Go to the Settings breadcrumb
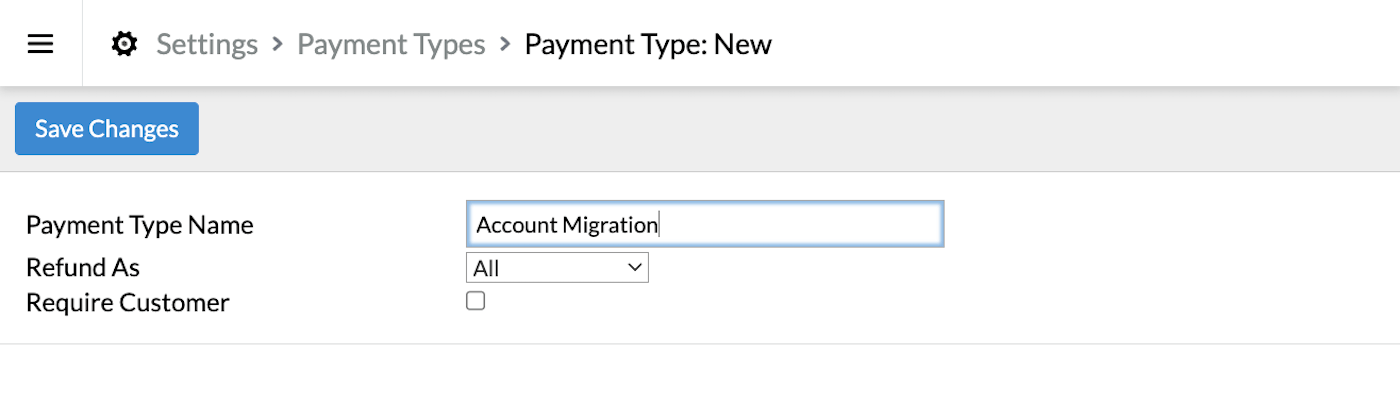Screen dimensions: 1400x404 [x=207, y=44]
